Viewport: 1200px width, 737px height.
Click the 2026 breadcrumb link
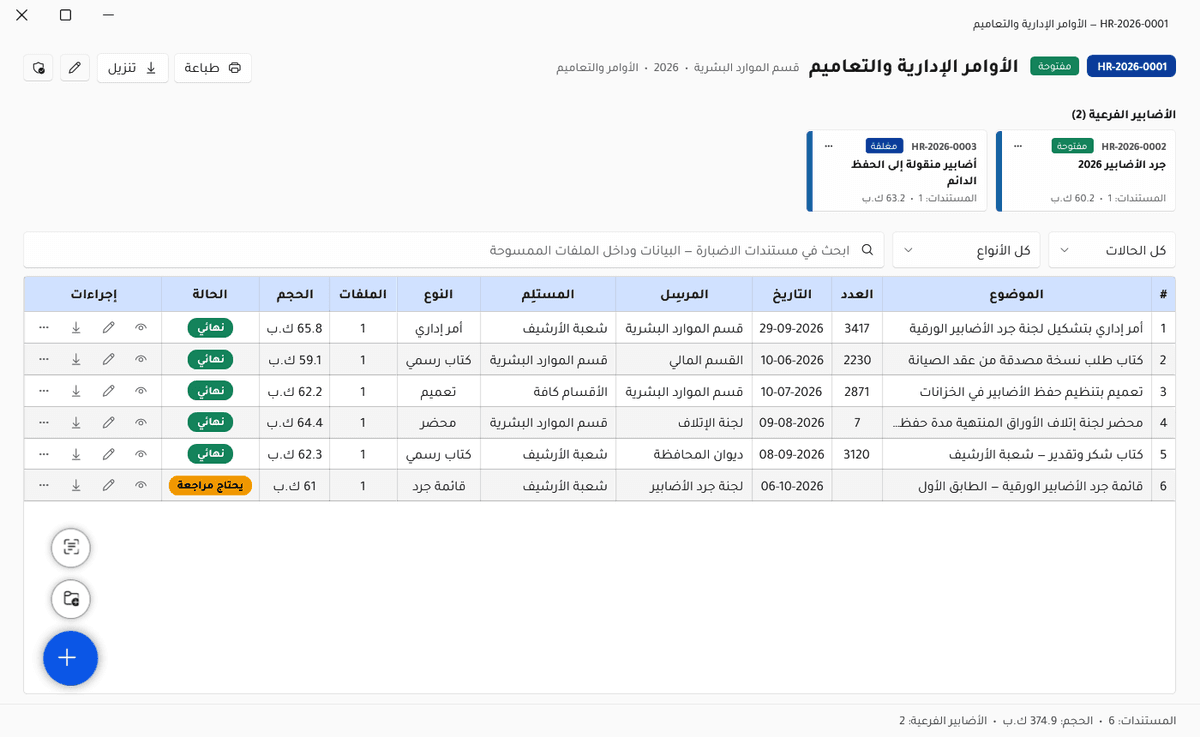tap(666, 67)
